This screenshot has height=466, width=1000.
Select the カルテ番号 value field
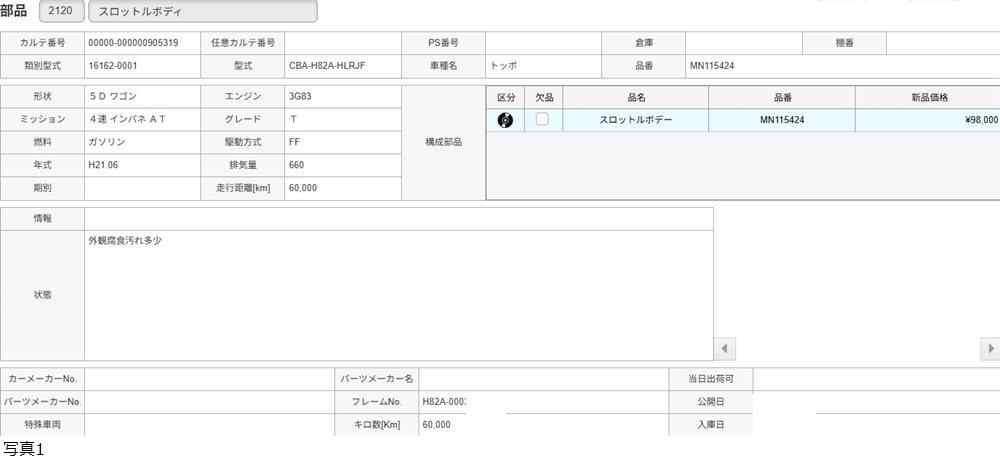coord(142,43)
